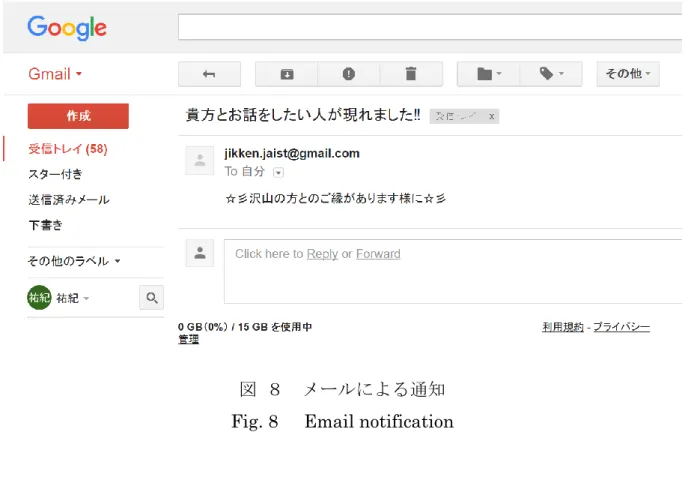This screenshot has width=685, height=498.
Task: Focus the Google search box
Action: [430, 27]
